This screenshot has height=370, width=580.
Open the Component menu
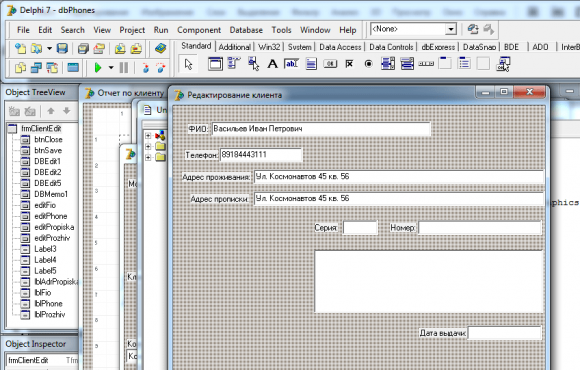coord(199,30)
